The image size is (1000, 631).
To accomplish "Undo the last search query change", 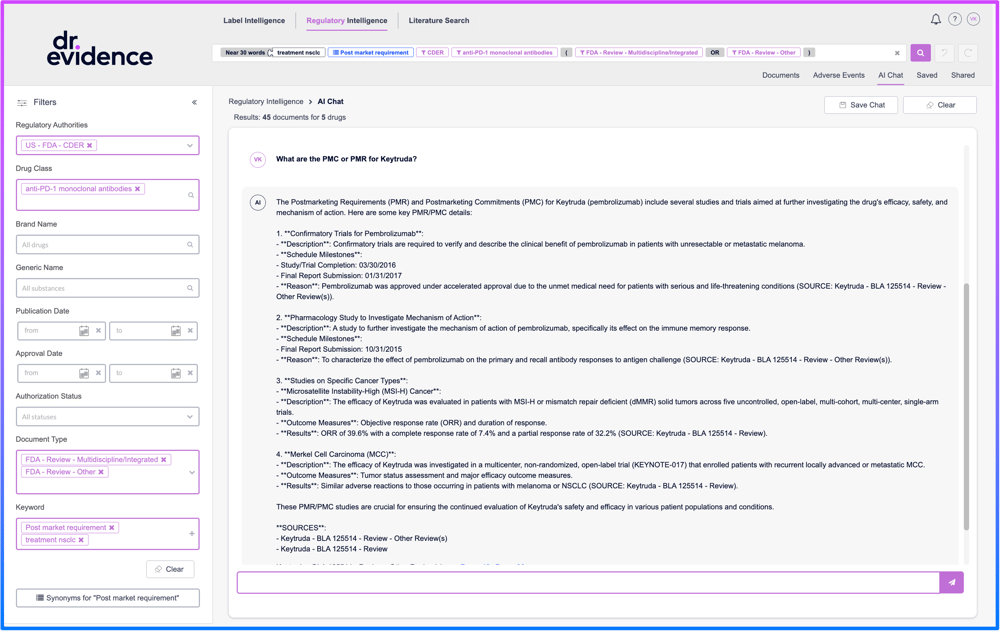I will pos(945,53).
